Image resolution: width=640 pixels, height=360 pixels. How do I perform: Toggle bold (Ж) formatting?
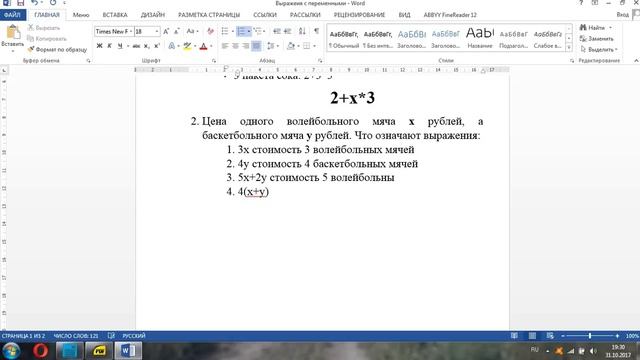click(x=99, y=46)
